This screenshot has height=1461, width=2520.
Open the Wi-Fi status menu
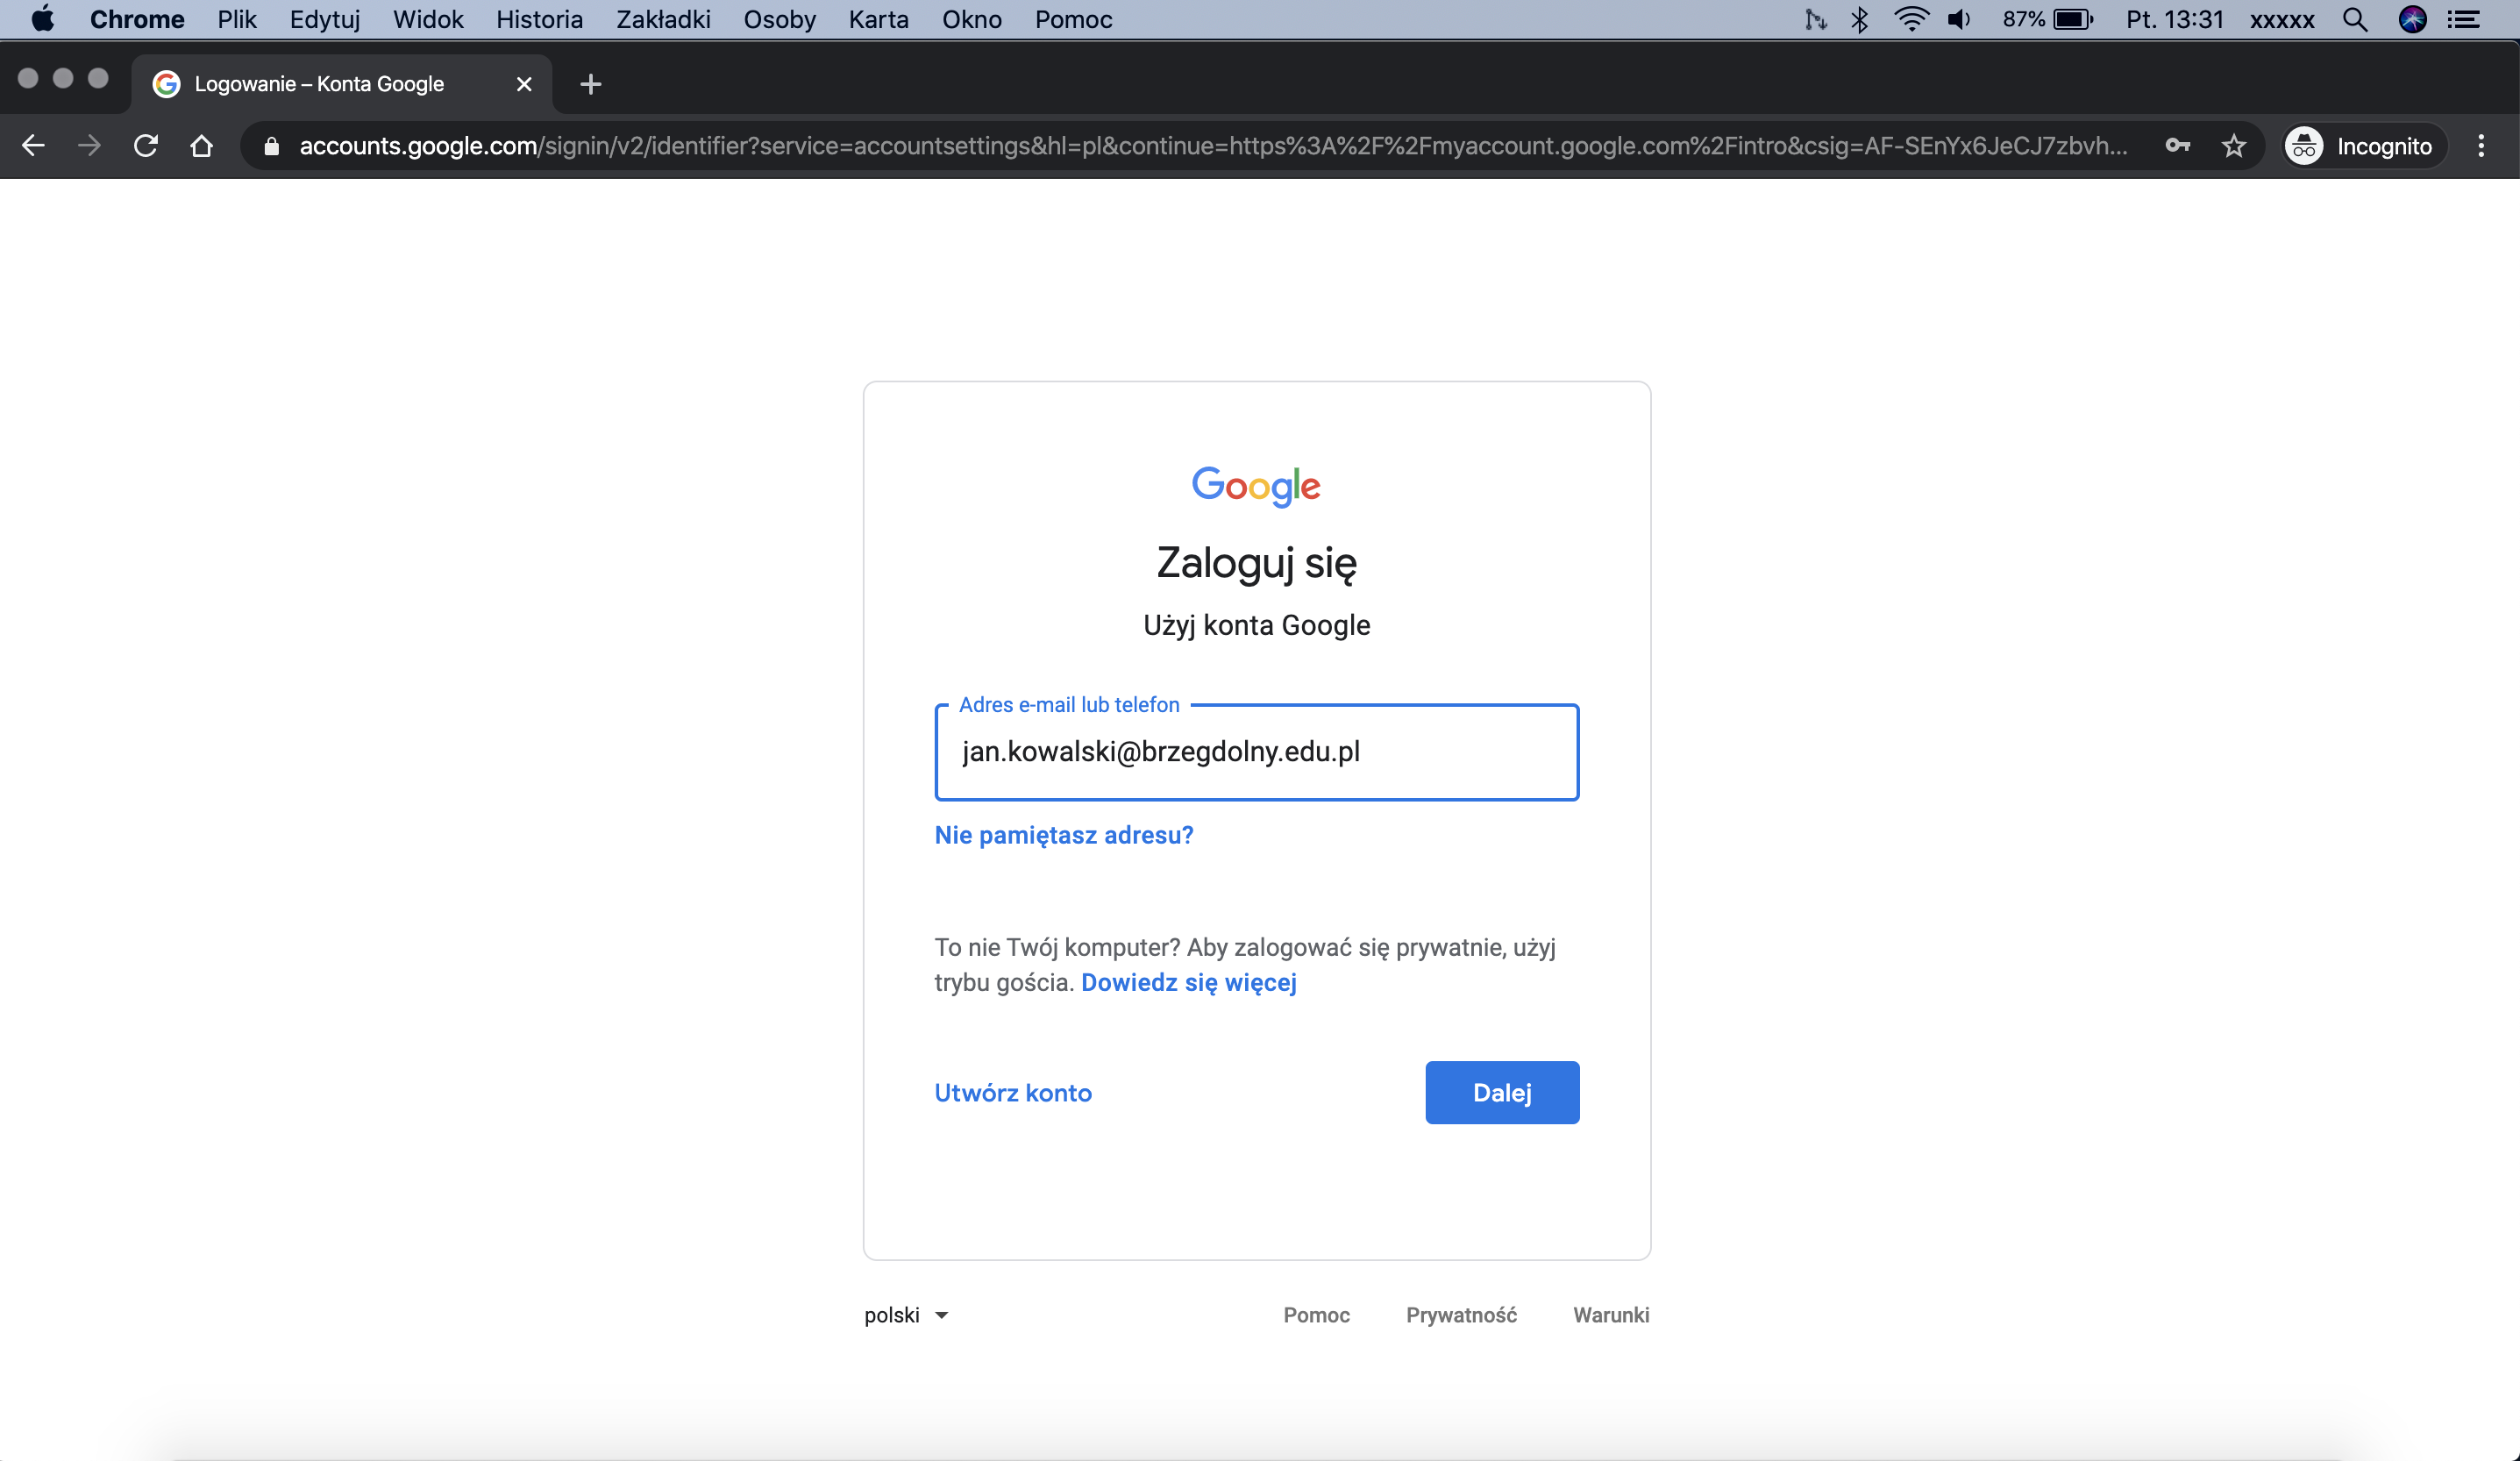coord(1911,19)
